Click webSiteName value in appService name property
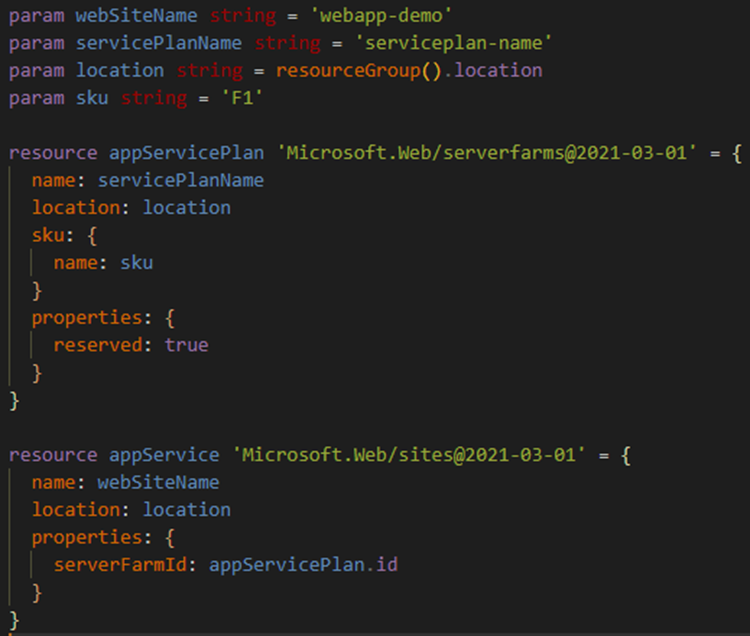This screenshot has width=750, height=636. coord(158,482)
